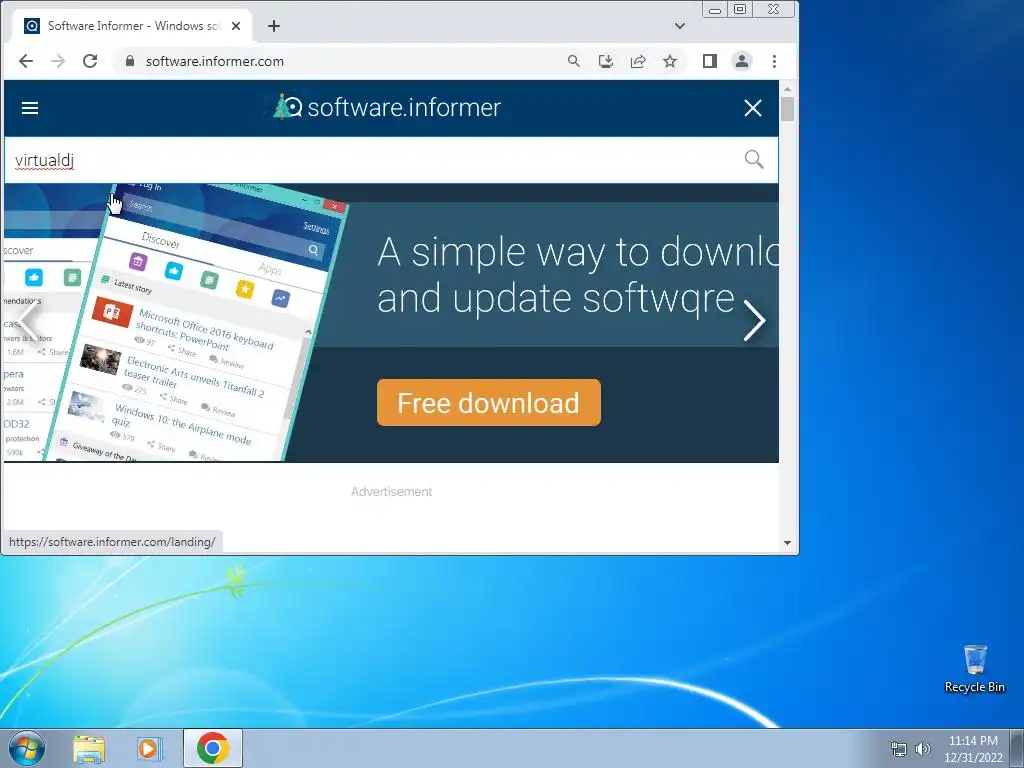Close the search bar with the X icon

(752, 108)
